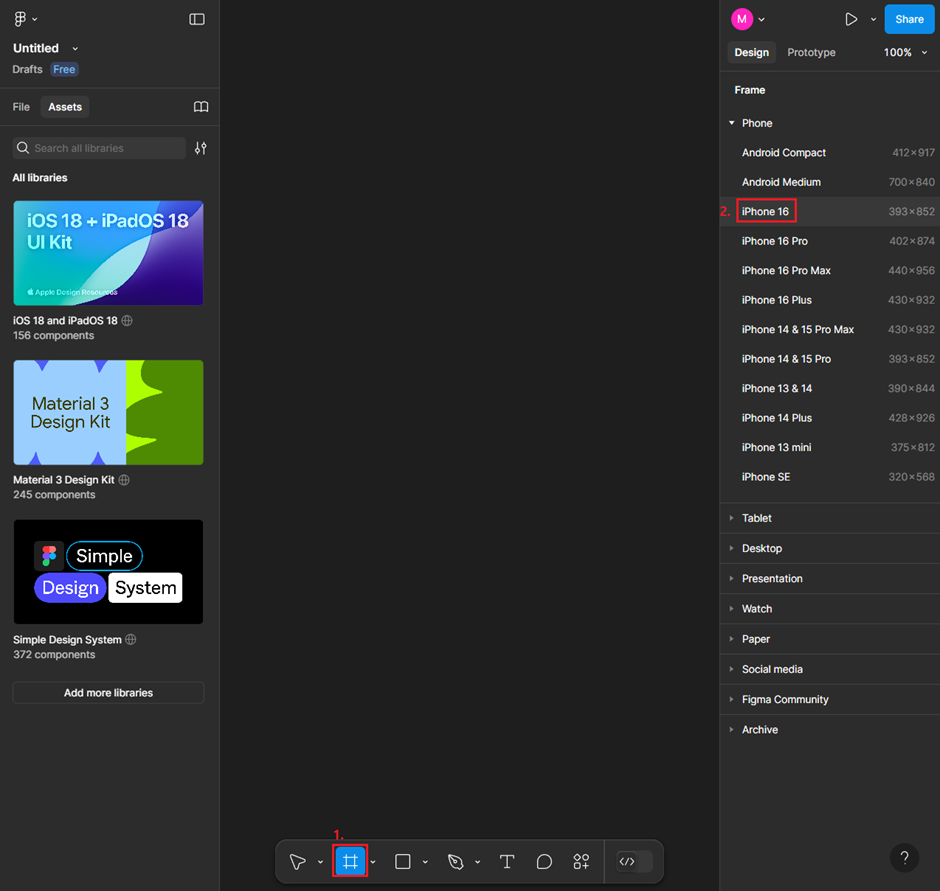940x891 pixels.
Task: Expand the Presentation presets section
Action: coord(731,579)
